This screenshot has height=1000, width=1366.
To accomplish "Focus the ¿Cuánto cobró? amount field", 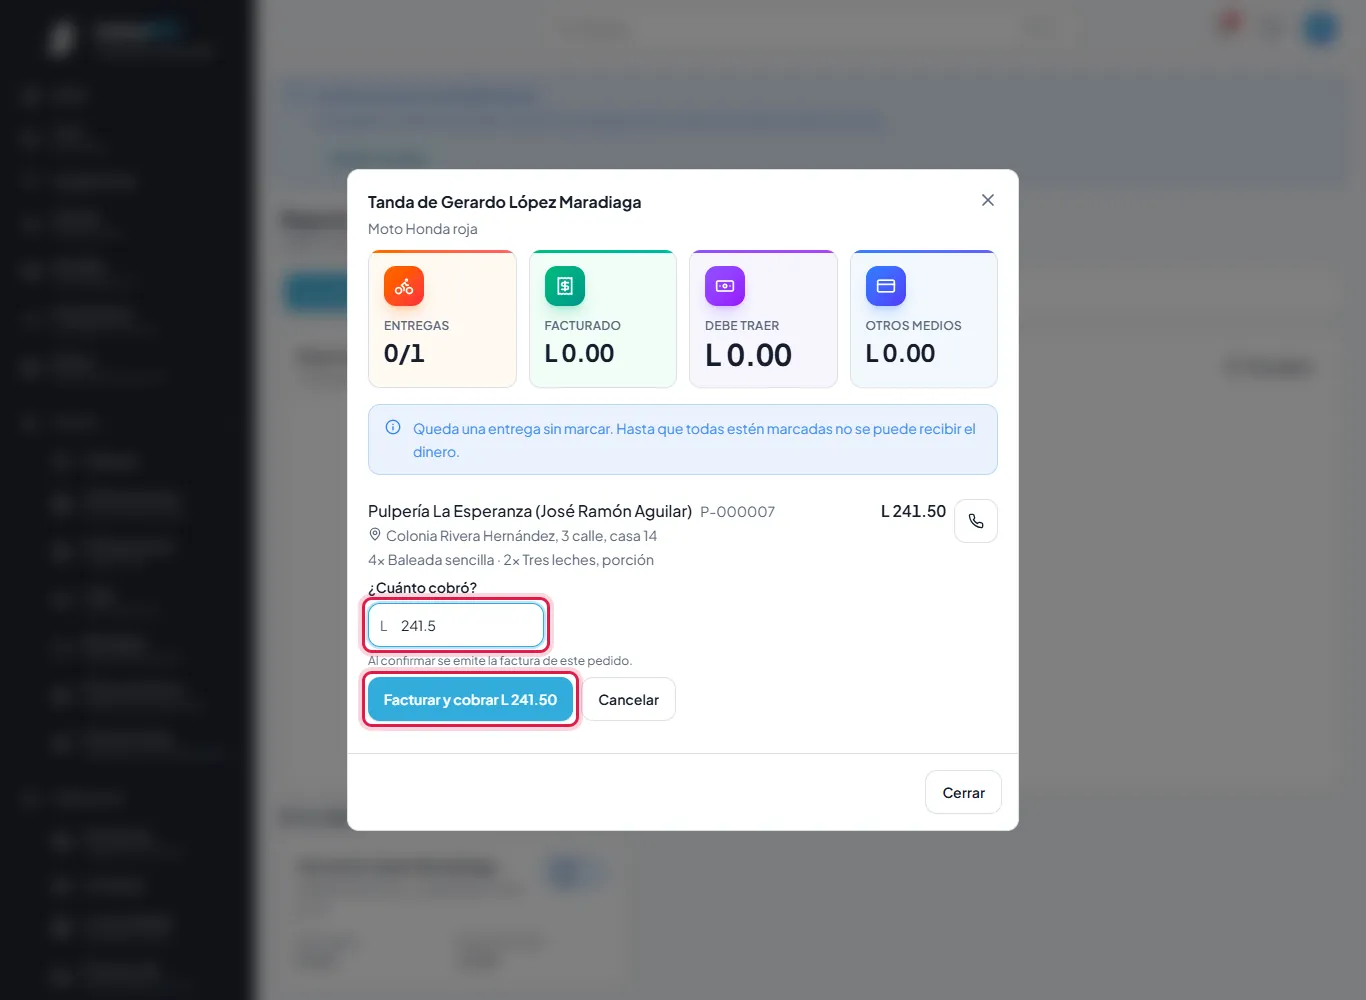I will 456,626.
